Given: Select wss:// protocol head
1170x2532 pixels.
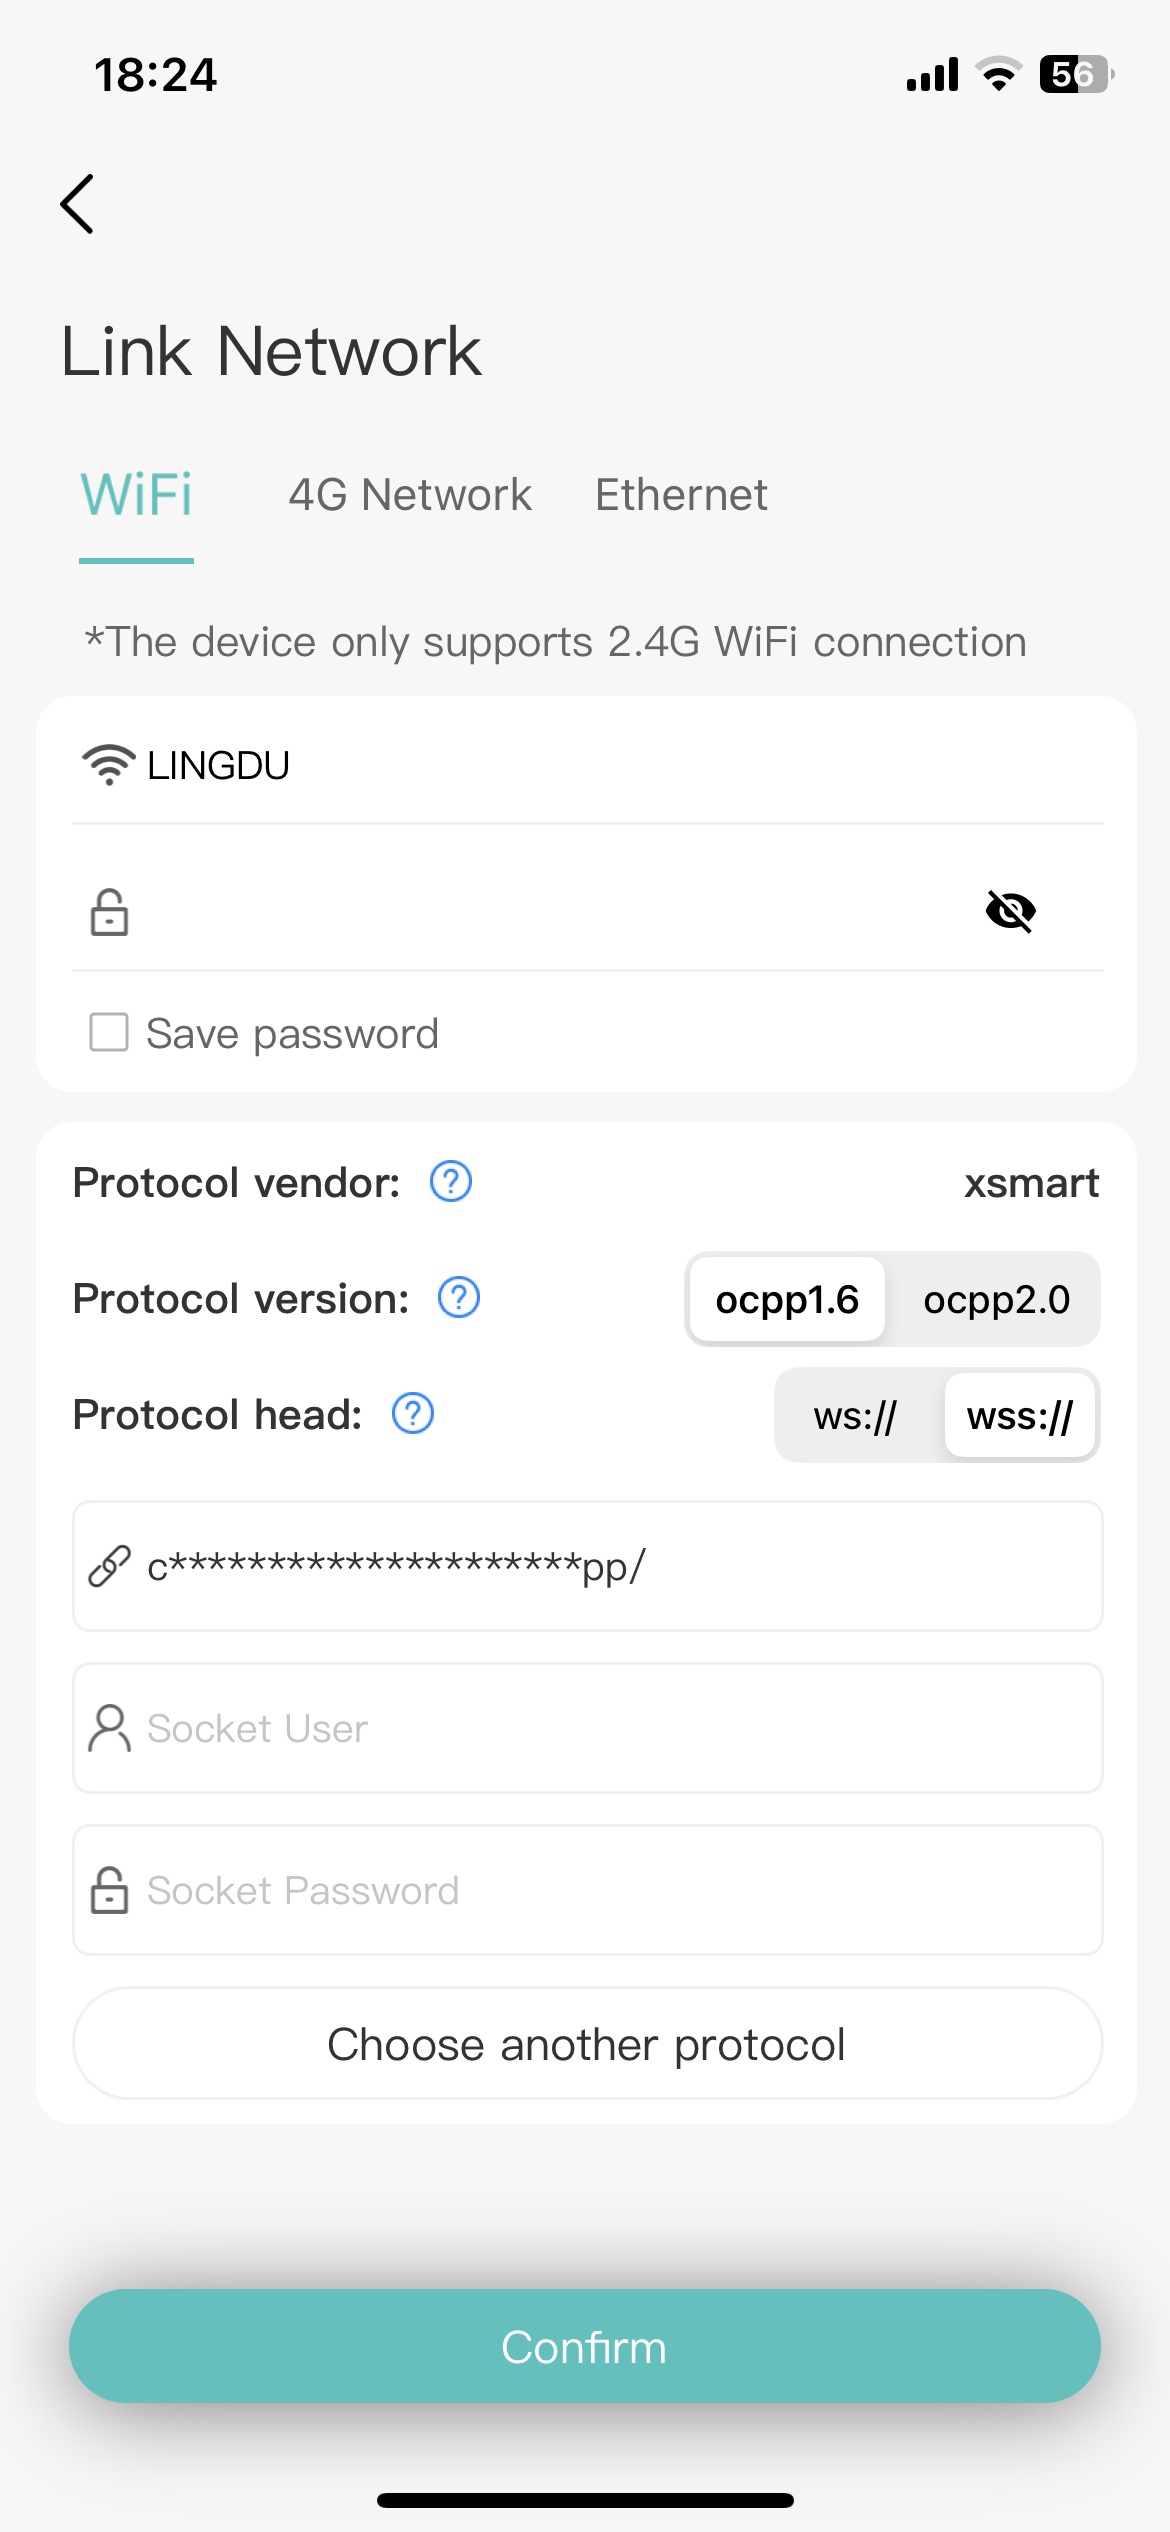Looking at the screenshot, I should coord(1020,1416).
